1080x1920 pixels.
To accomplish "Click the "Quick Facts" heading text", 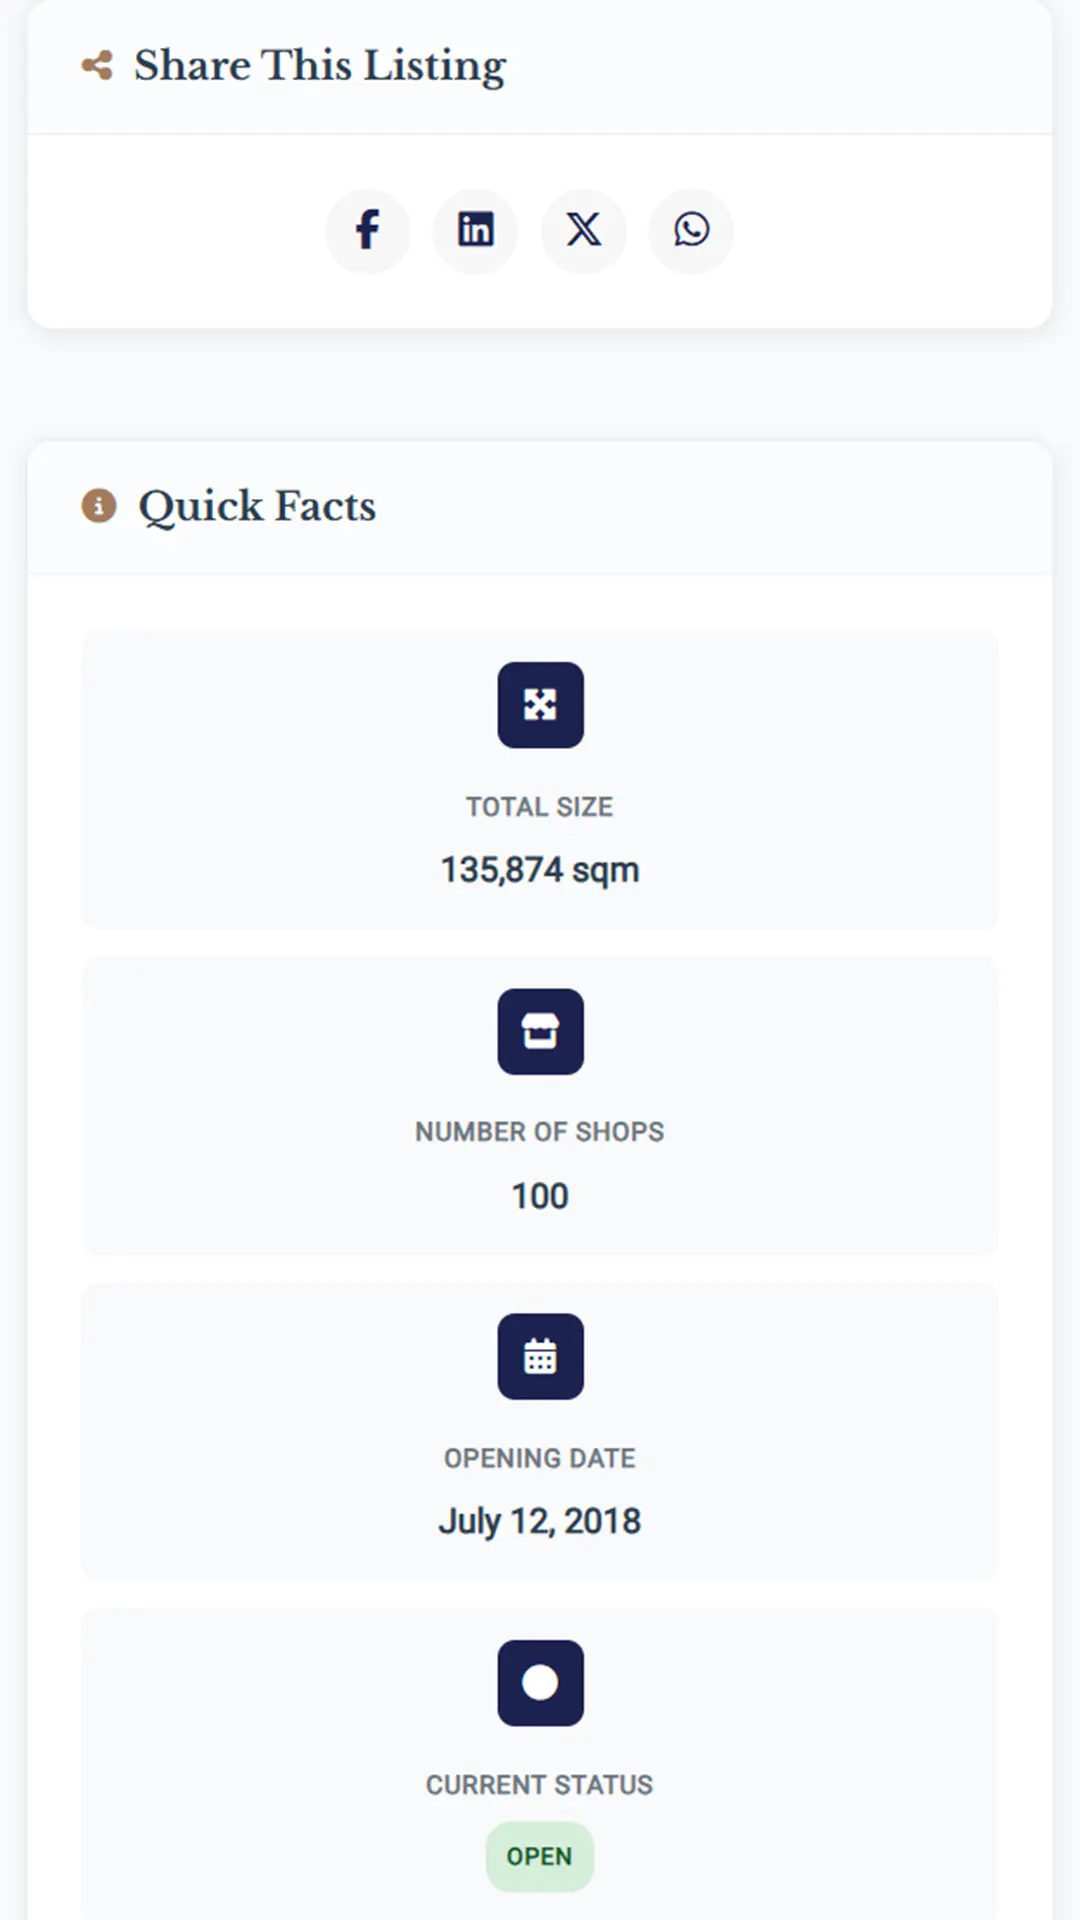I will coord(257,506).
